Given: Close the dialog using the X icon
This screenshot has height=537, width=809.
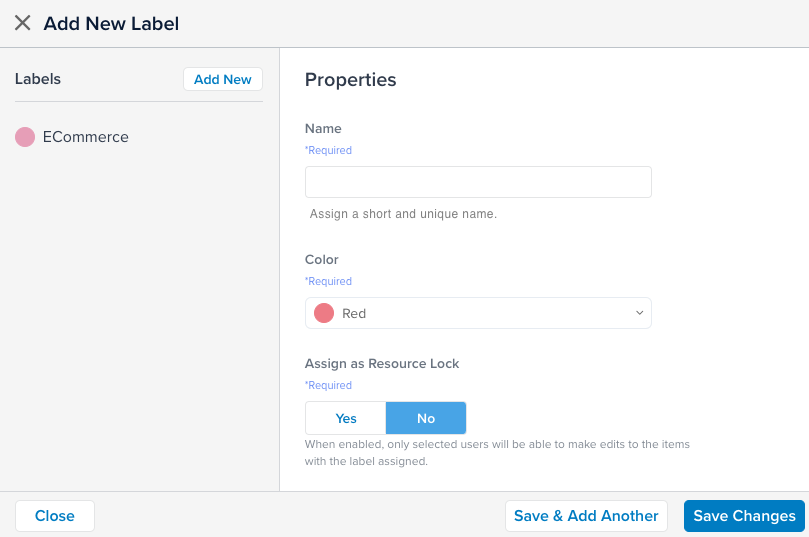Looking at the screenshot, I should (x=22, y=23).
